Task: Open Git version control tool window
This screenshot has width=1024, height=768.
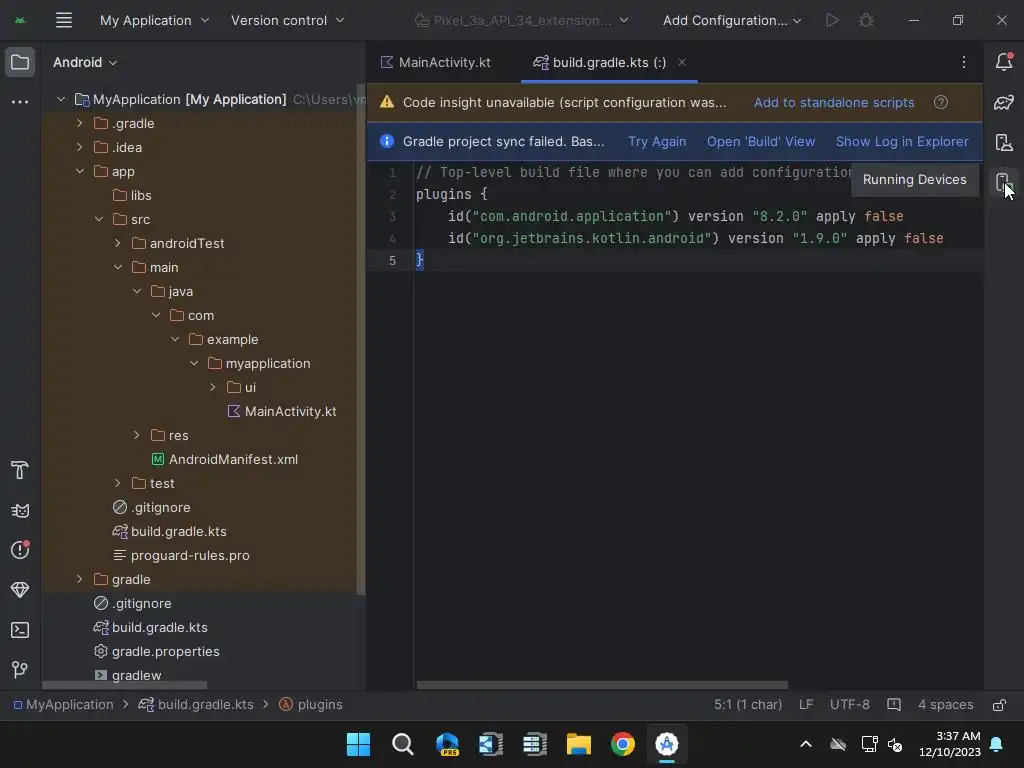Action: [20, 669]
